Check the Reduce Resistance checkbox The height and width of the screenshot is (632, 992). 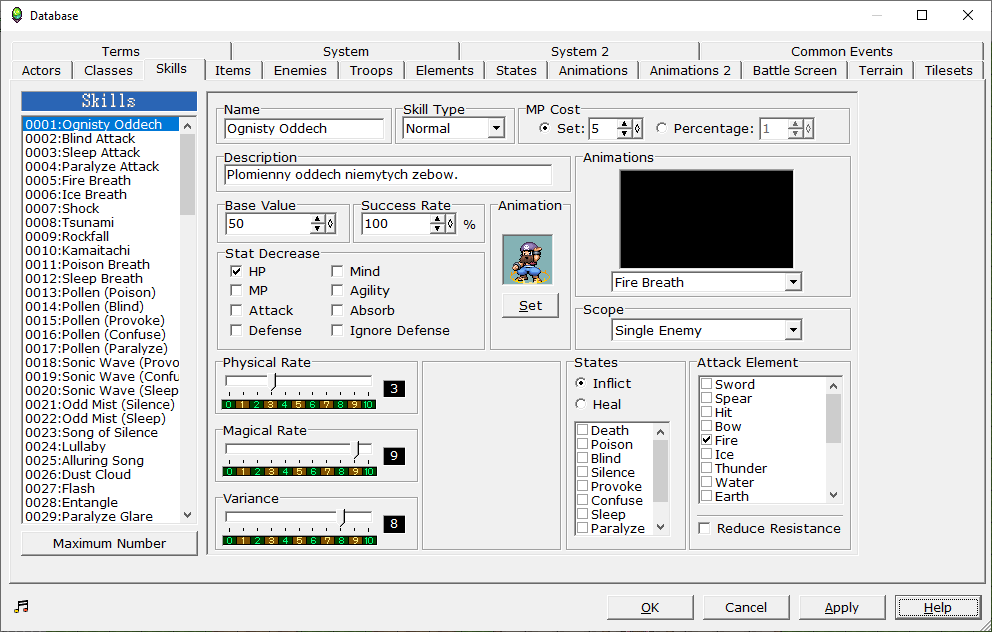[x=704, y=528]
